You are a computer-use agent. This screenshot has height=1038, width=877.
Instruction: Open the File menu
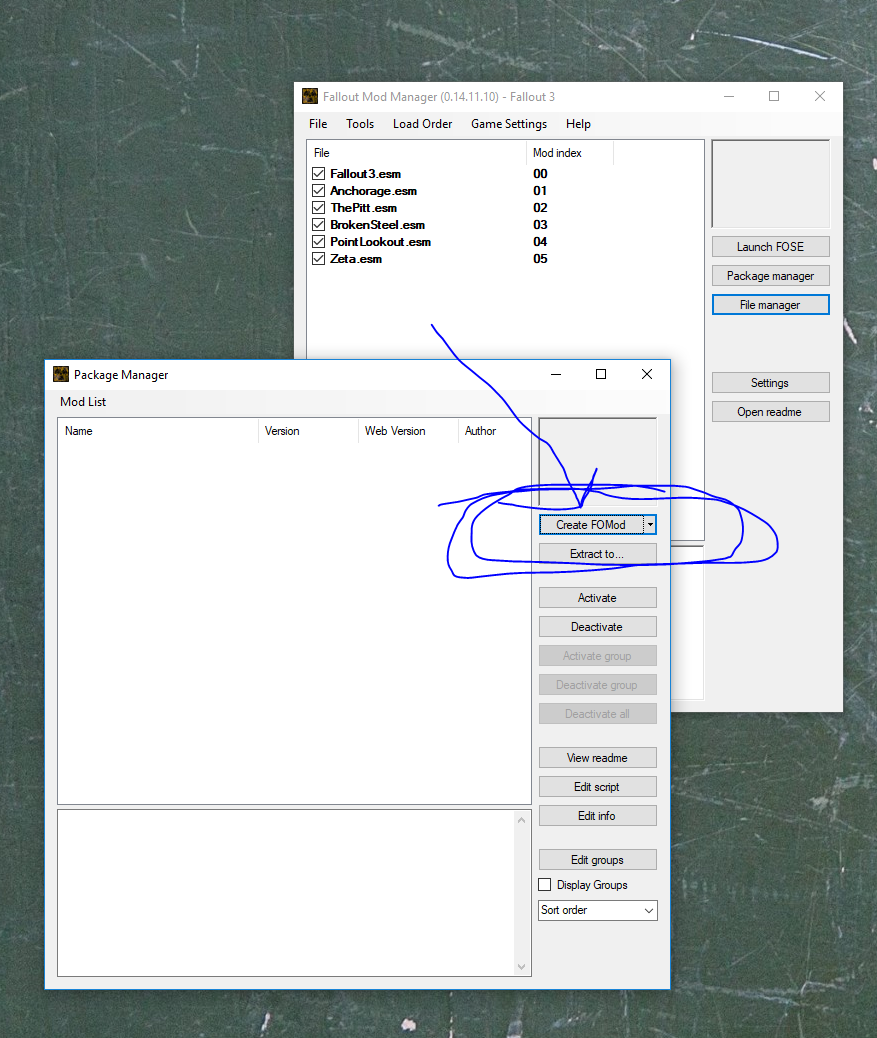point(318,124)
